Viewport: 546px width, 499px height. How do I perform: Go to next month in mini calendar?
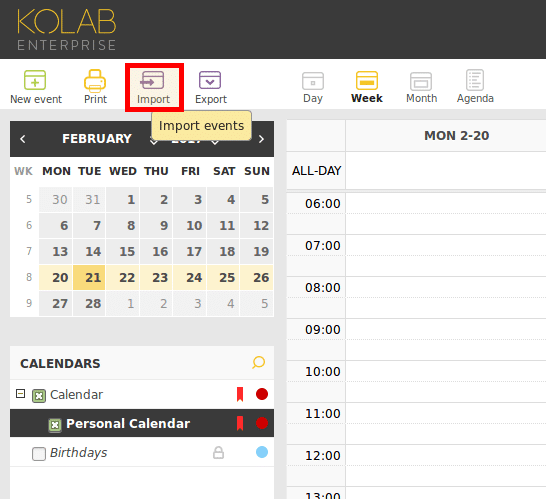[262, 139]
